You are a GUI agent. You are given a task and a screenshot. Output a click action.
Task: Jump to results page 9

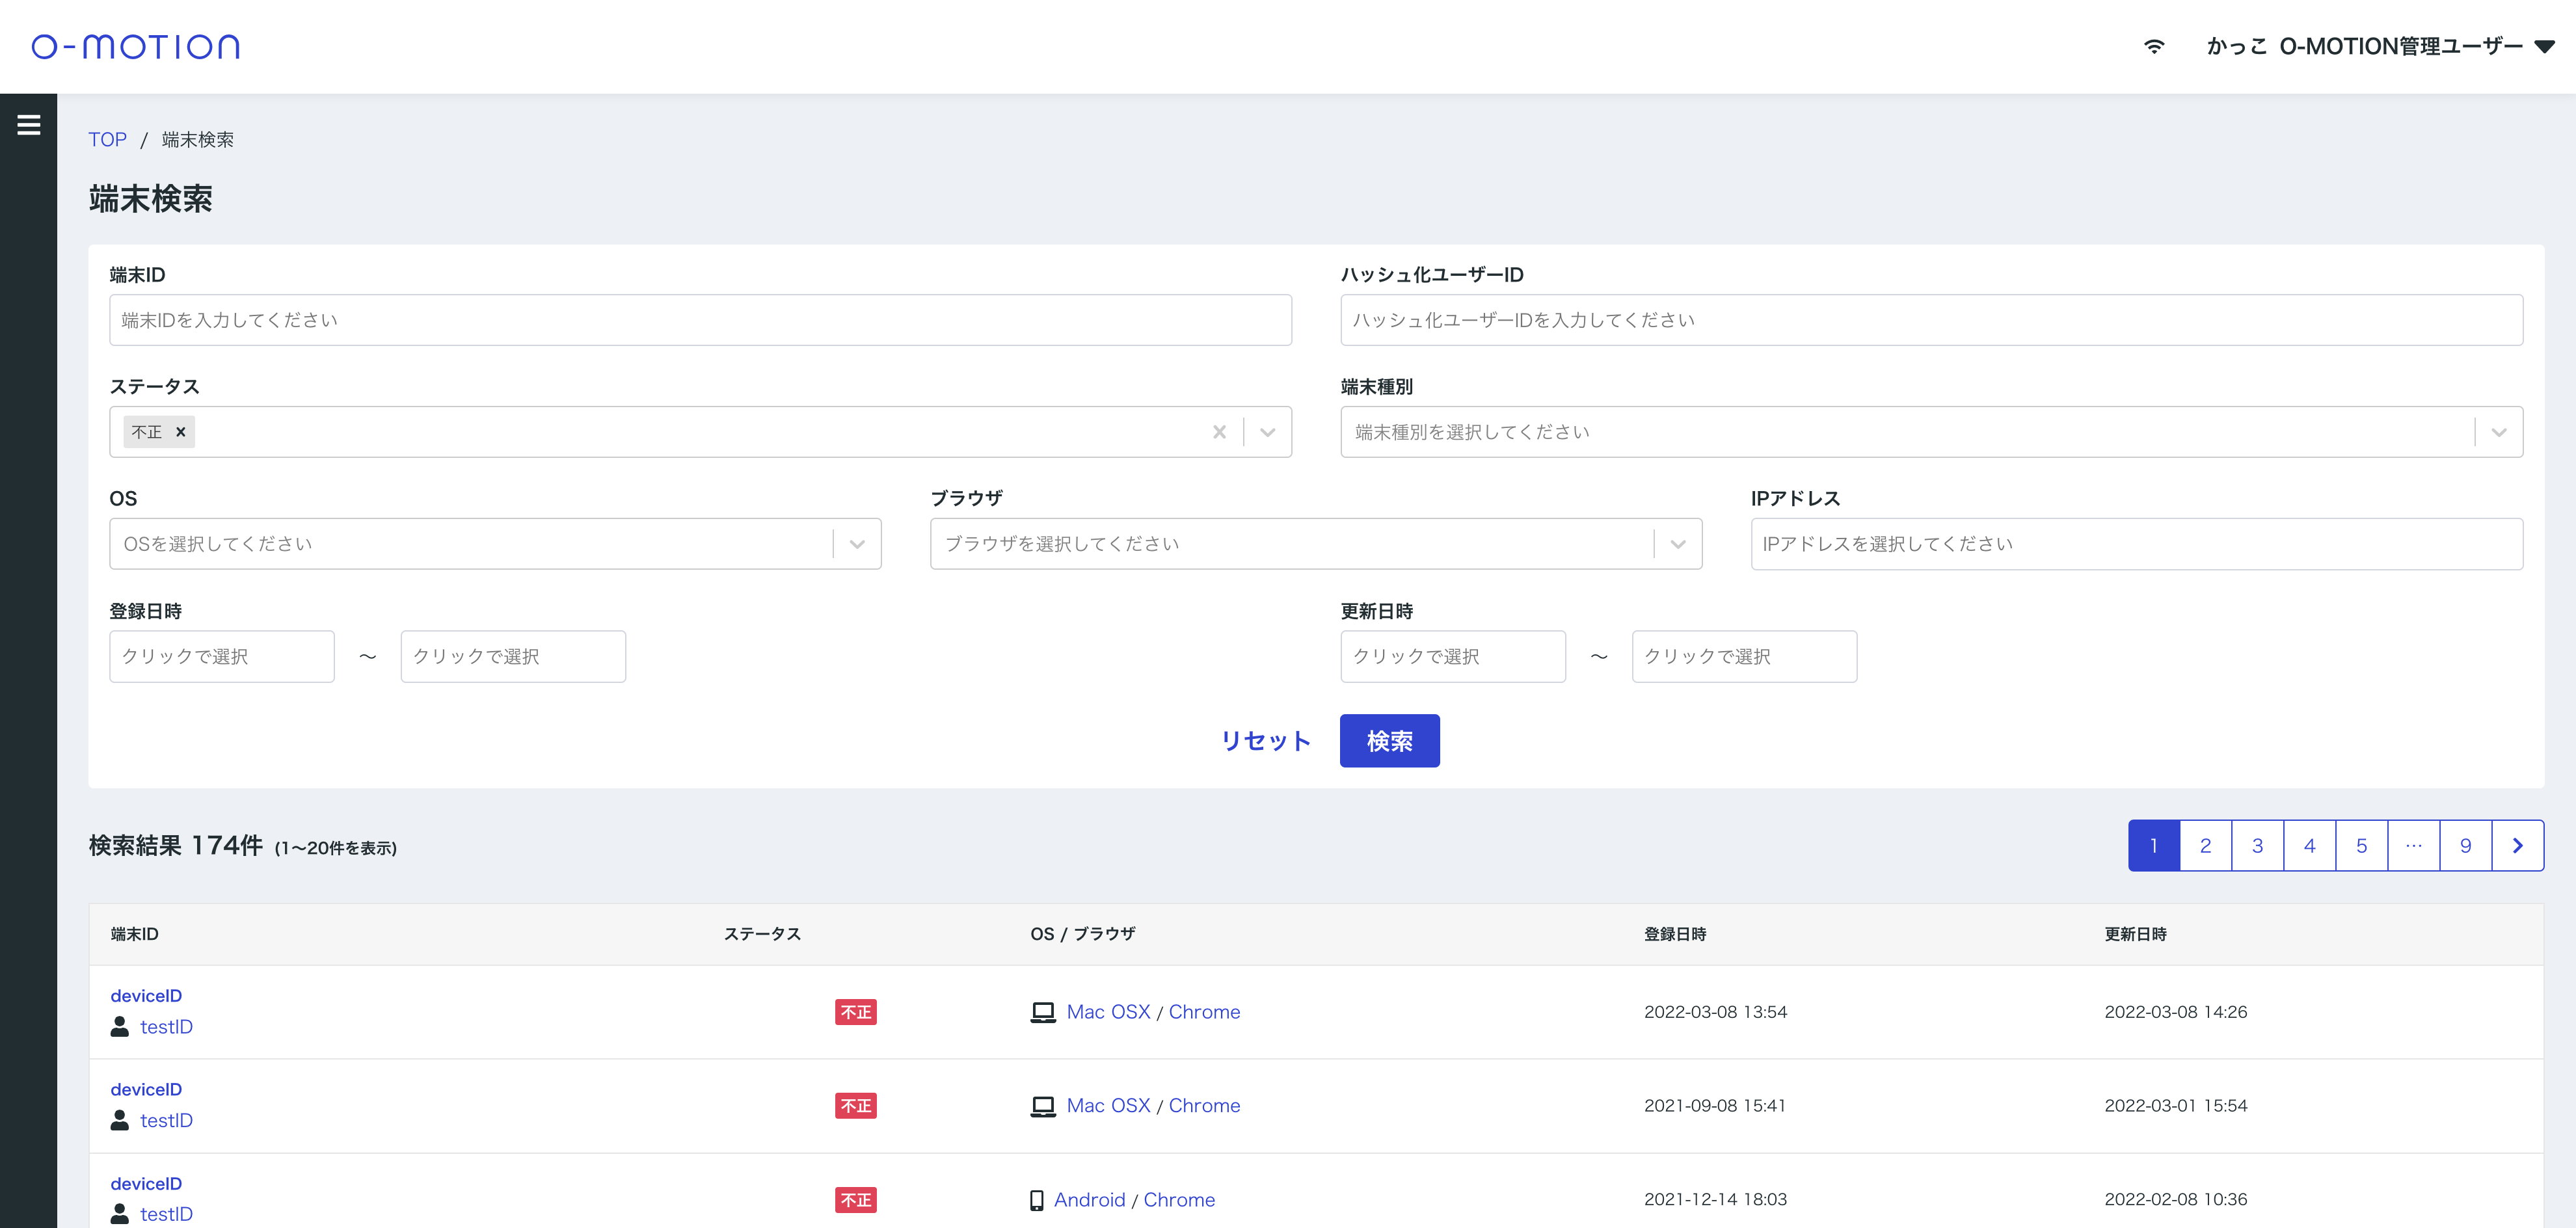click(x=2465, y=846)
